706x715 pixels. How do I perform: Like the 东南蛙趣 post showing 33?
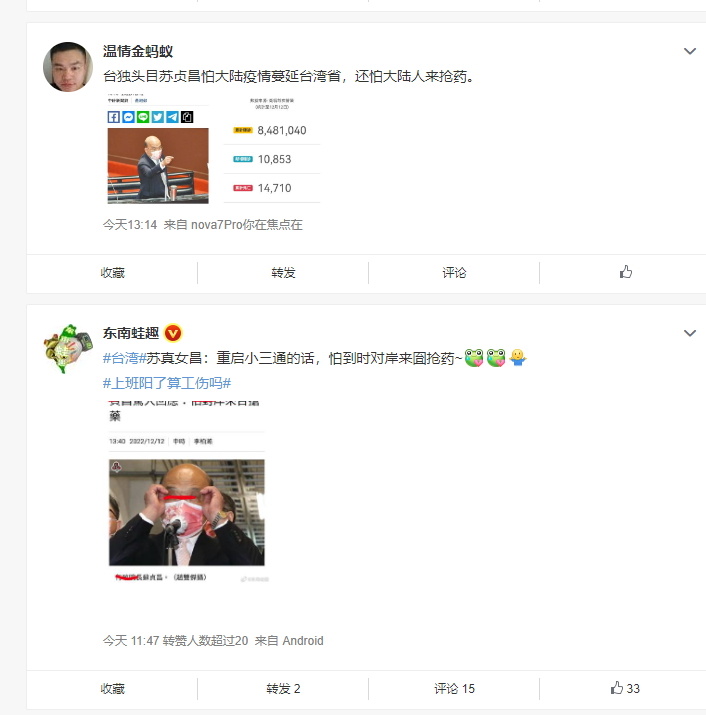pos(625,688)
